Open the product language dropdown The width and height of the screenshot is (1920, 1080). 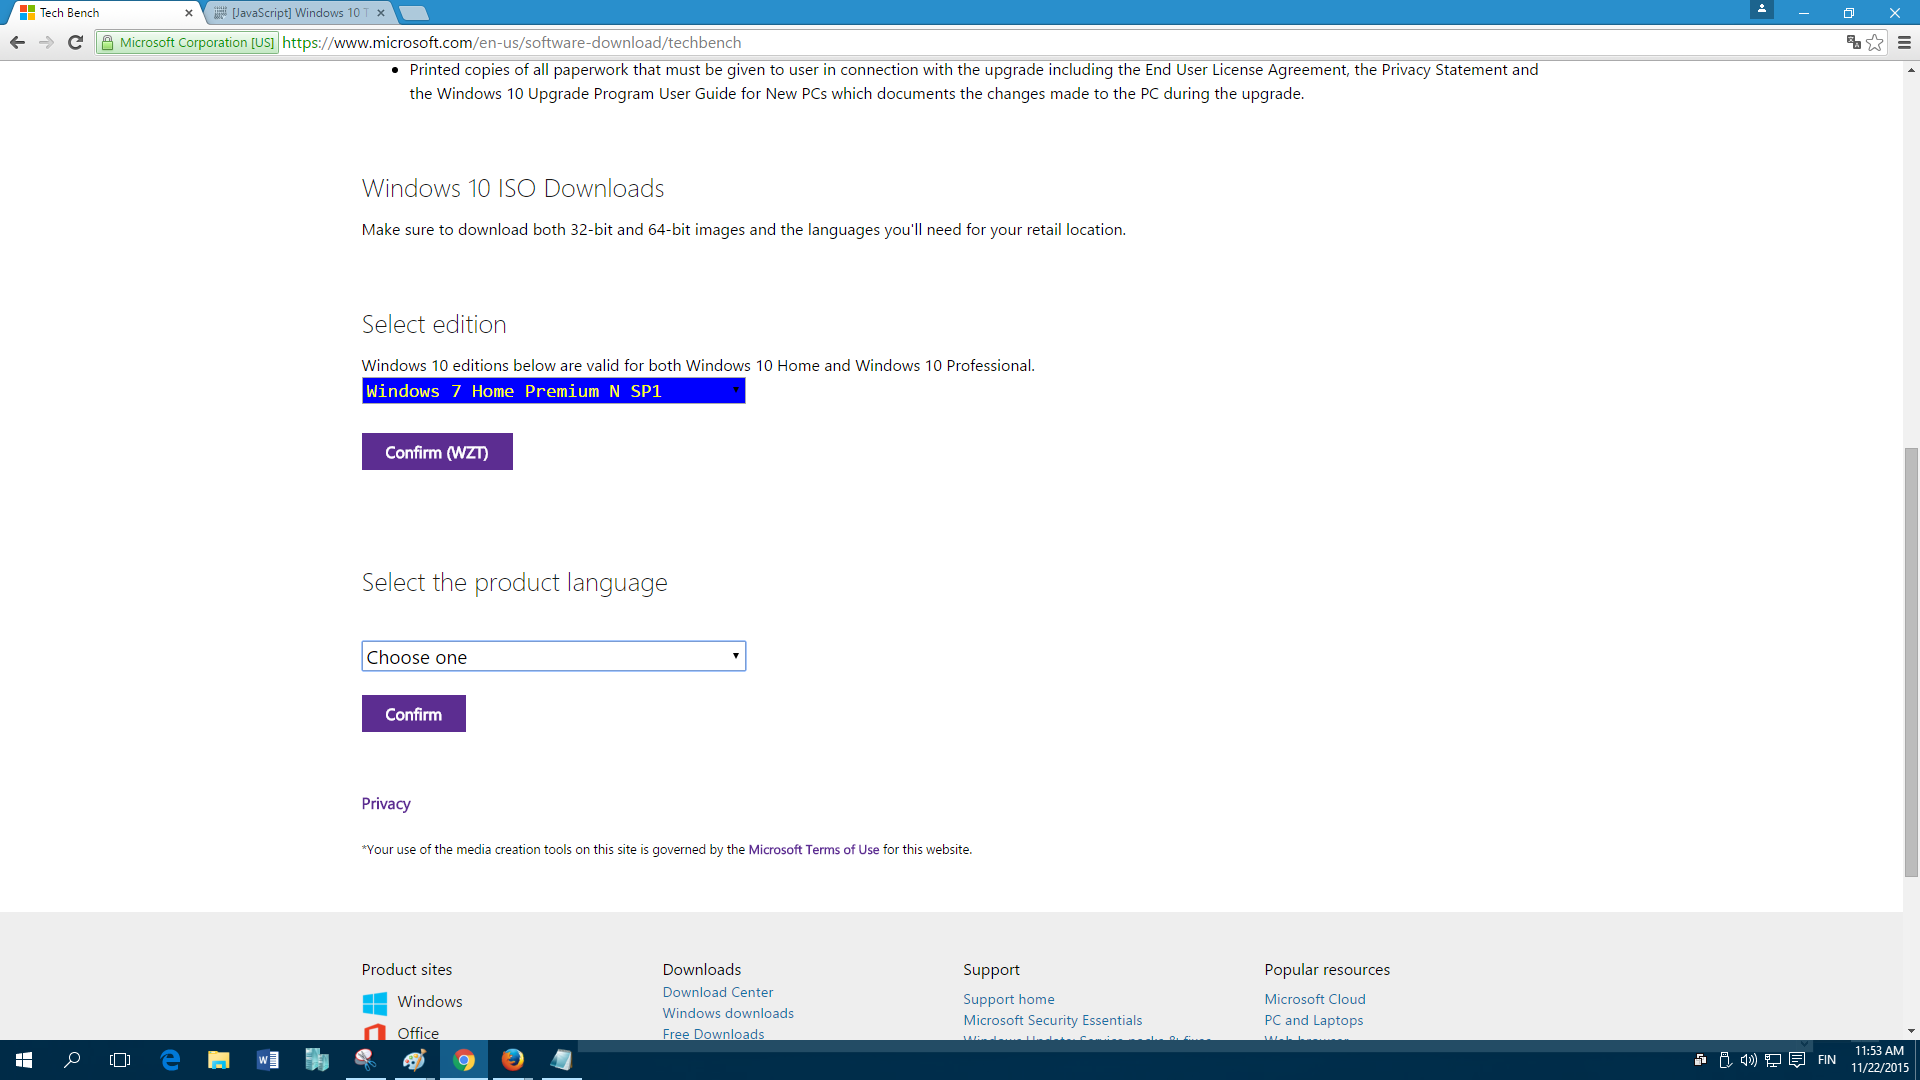click(553, 656)
